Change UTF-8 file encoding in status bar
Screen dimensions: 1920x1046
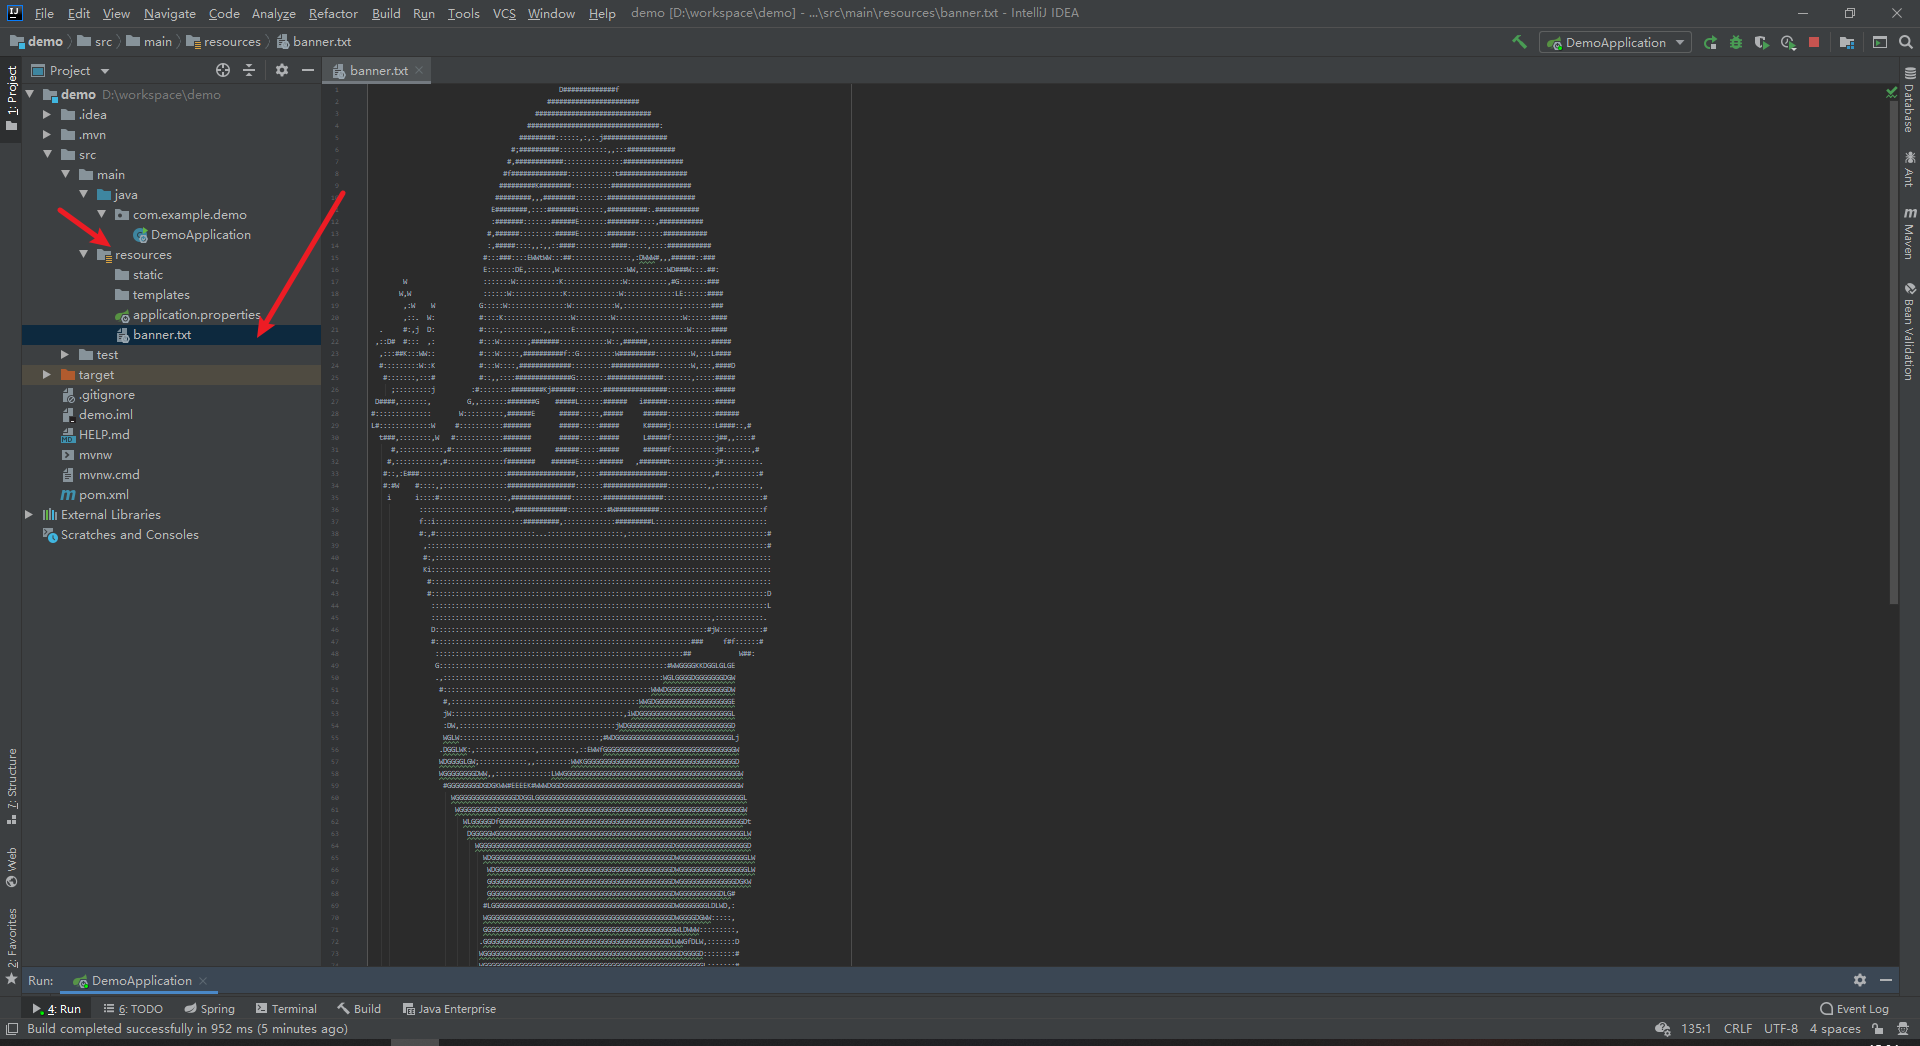click(1780, 1028)
